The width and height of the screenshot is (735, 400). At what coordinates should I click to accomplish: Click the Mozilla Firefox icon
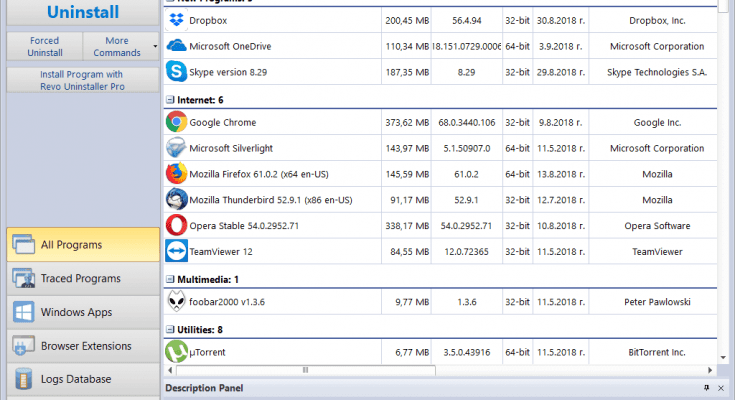[x=177, y=174]
